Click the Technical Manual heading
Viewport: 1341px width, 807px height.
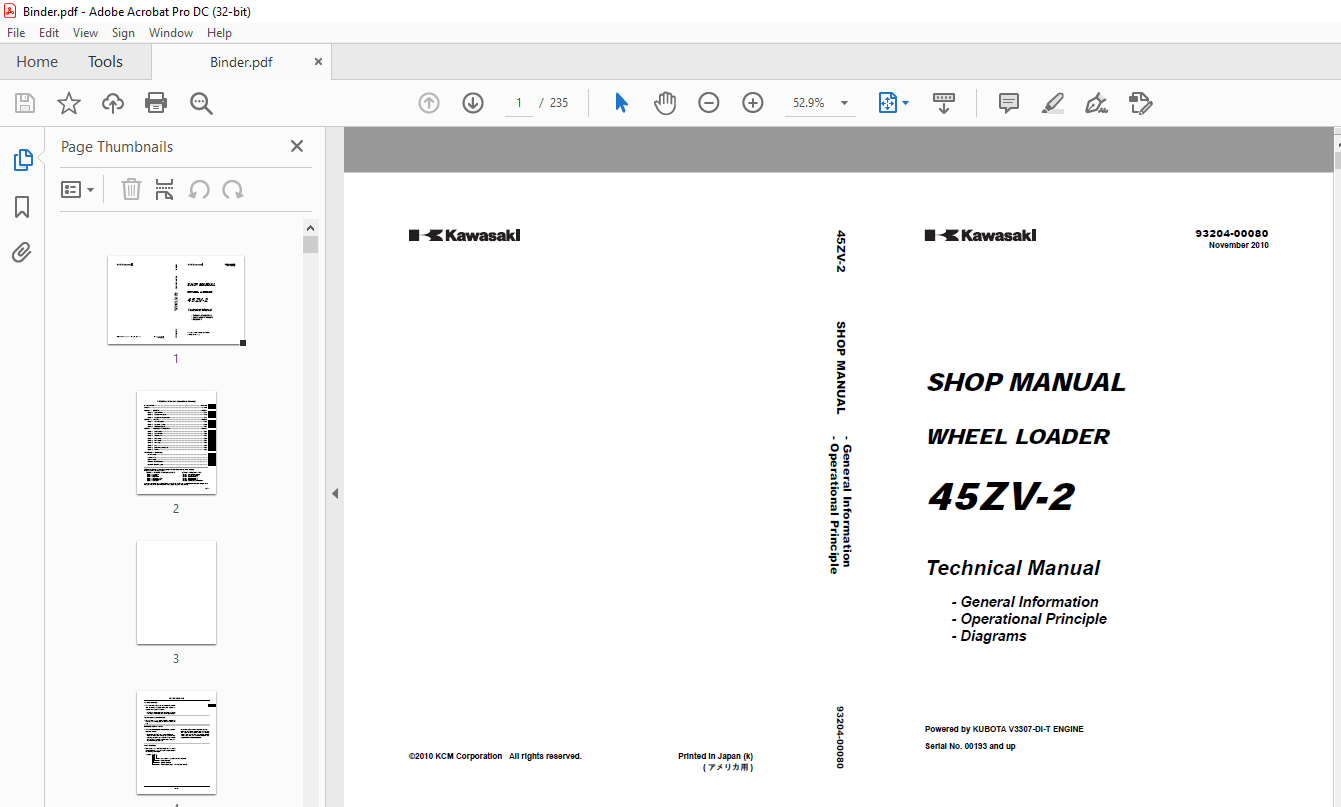(x=1013, y=568)
